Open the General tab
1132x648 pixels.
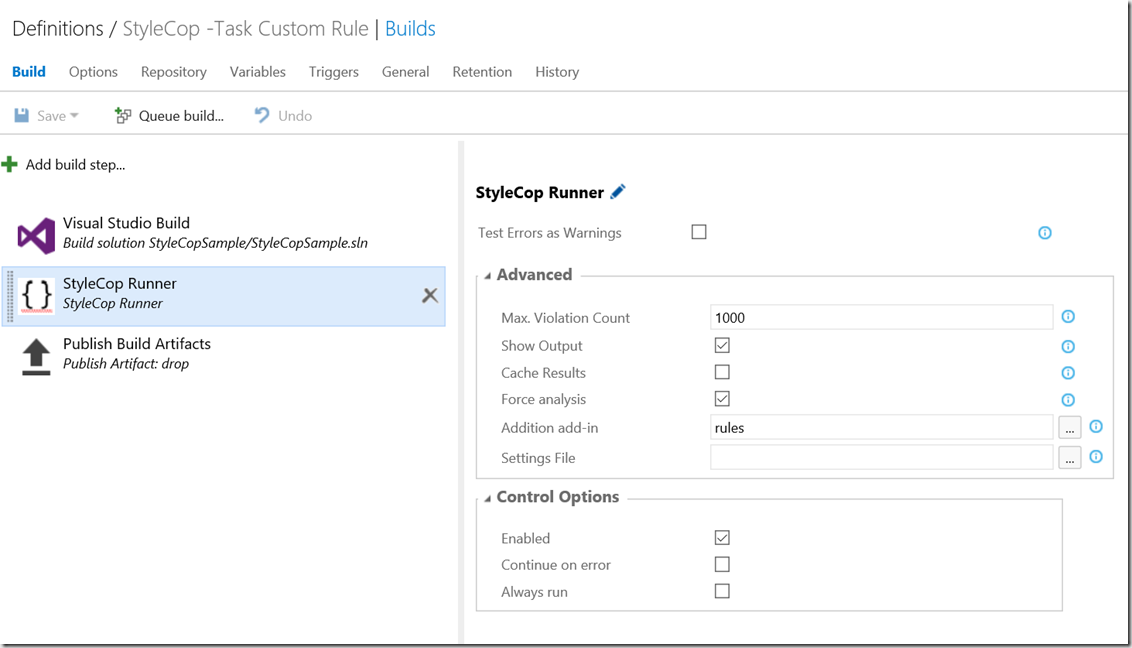[x=406, y=71]
